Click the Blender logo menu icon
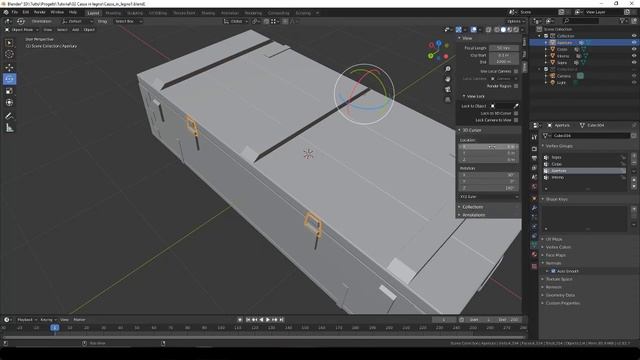 tap(6, 12)
